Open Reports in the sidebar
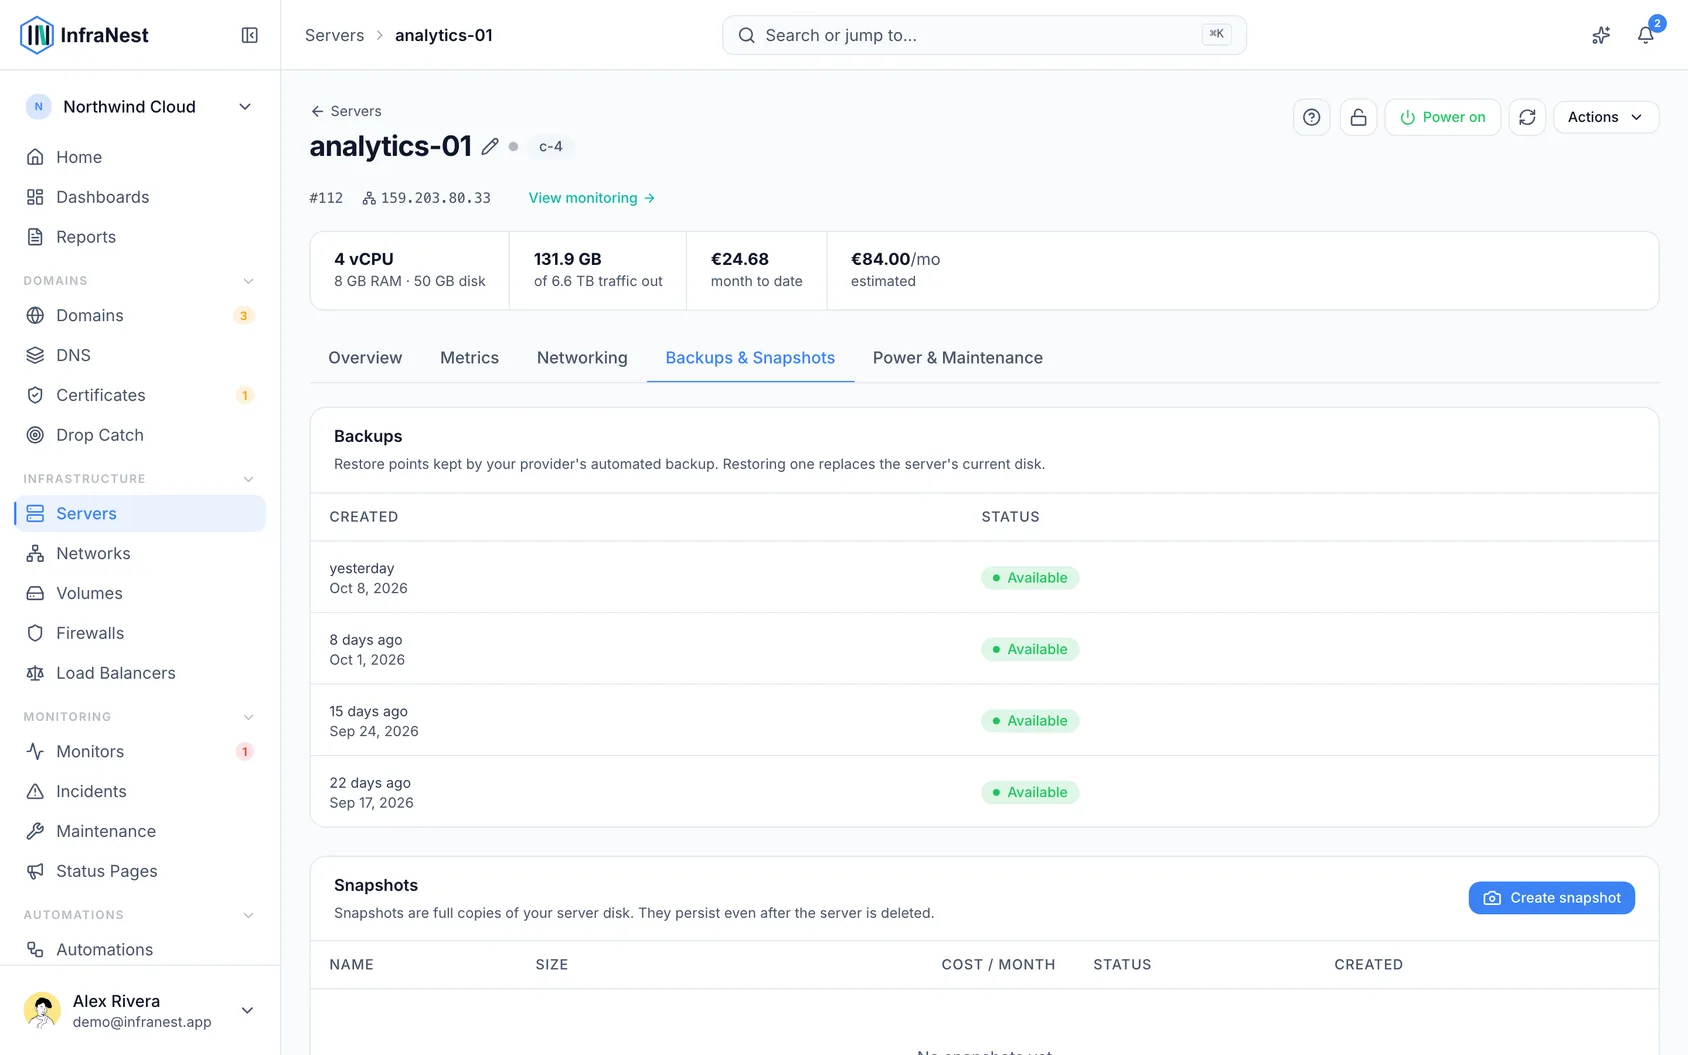 [x=140, y=237]
